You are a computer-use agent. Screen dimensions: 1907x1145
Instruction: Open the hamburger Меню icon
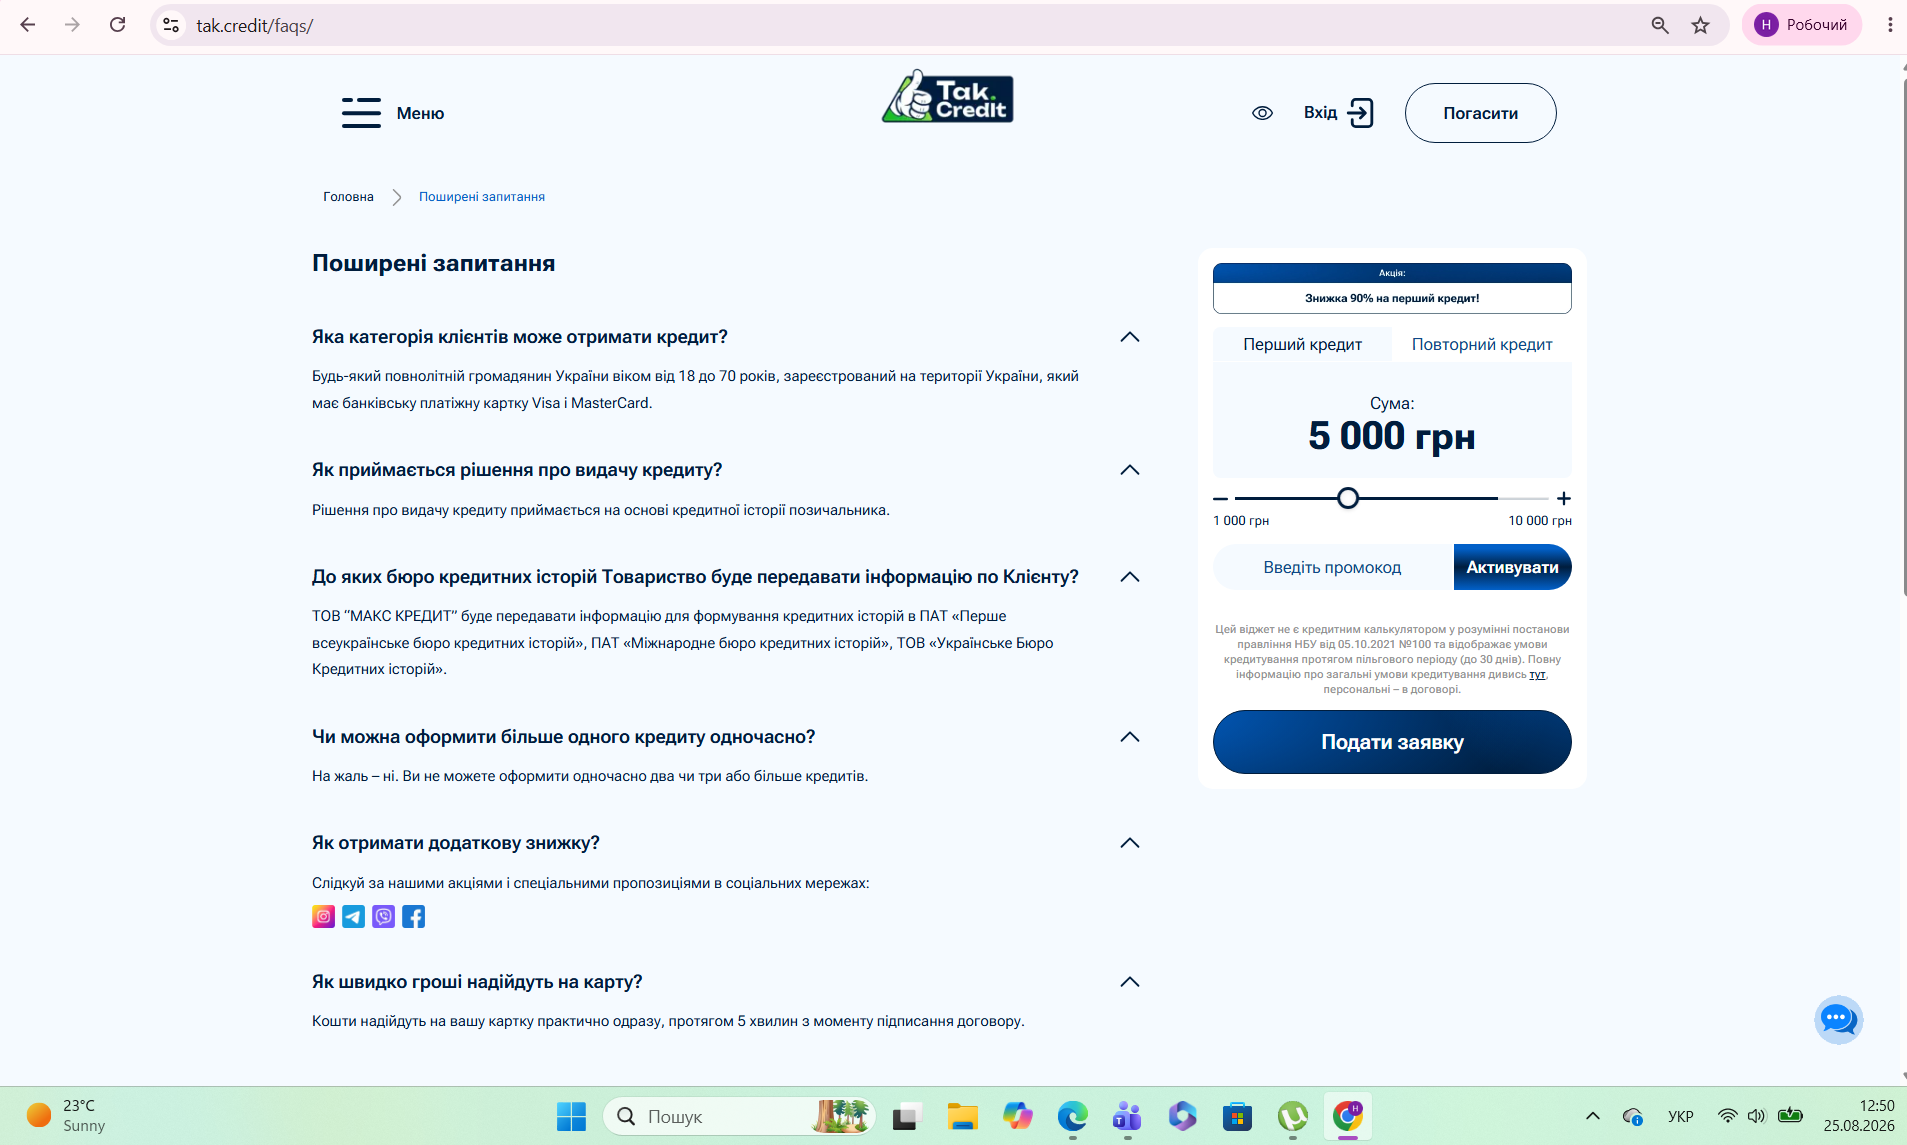point(361,113)
